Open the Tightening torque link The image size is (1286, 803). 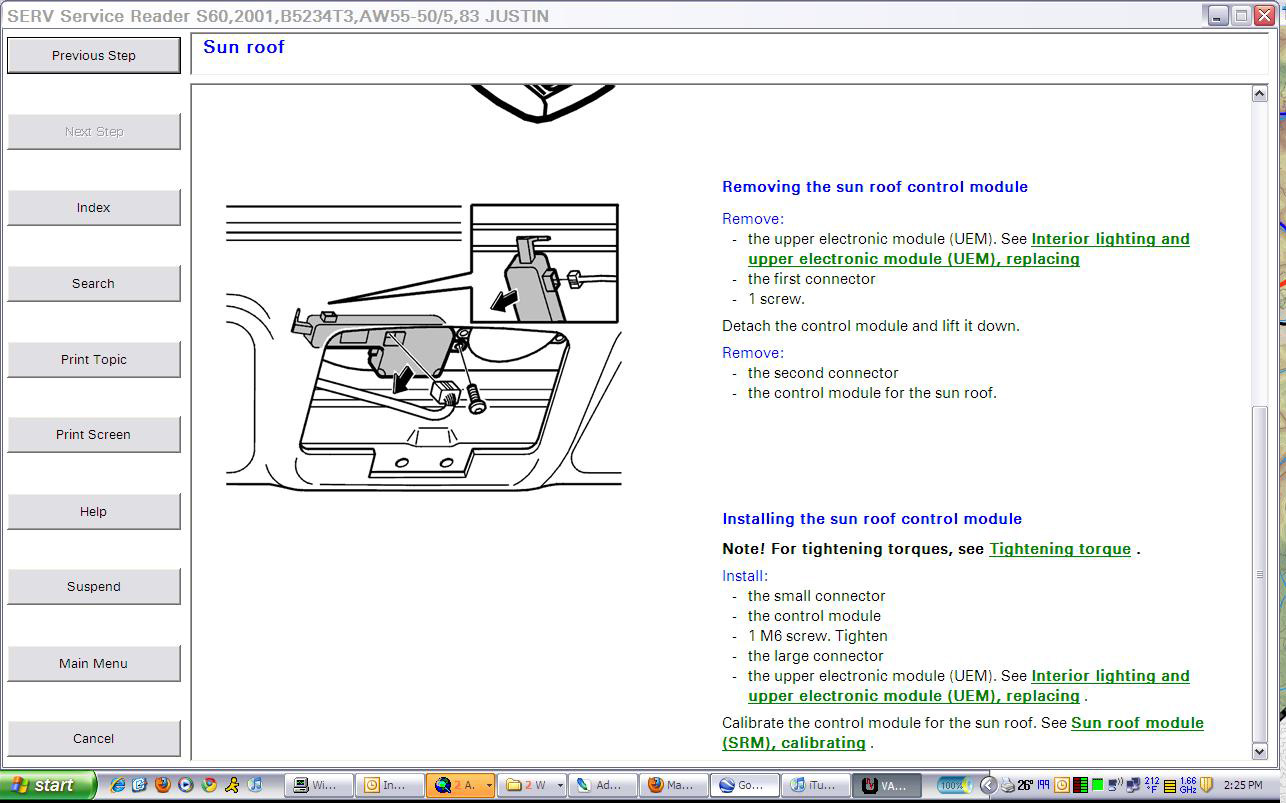pyautogui.click(x=1060, y=549)
